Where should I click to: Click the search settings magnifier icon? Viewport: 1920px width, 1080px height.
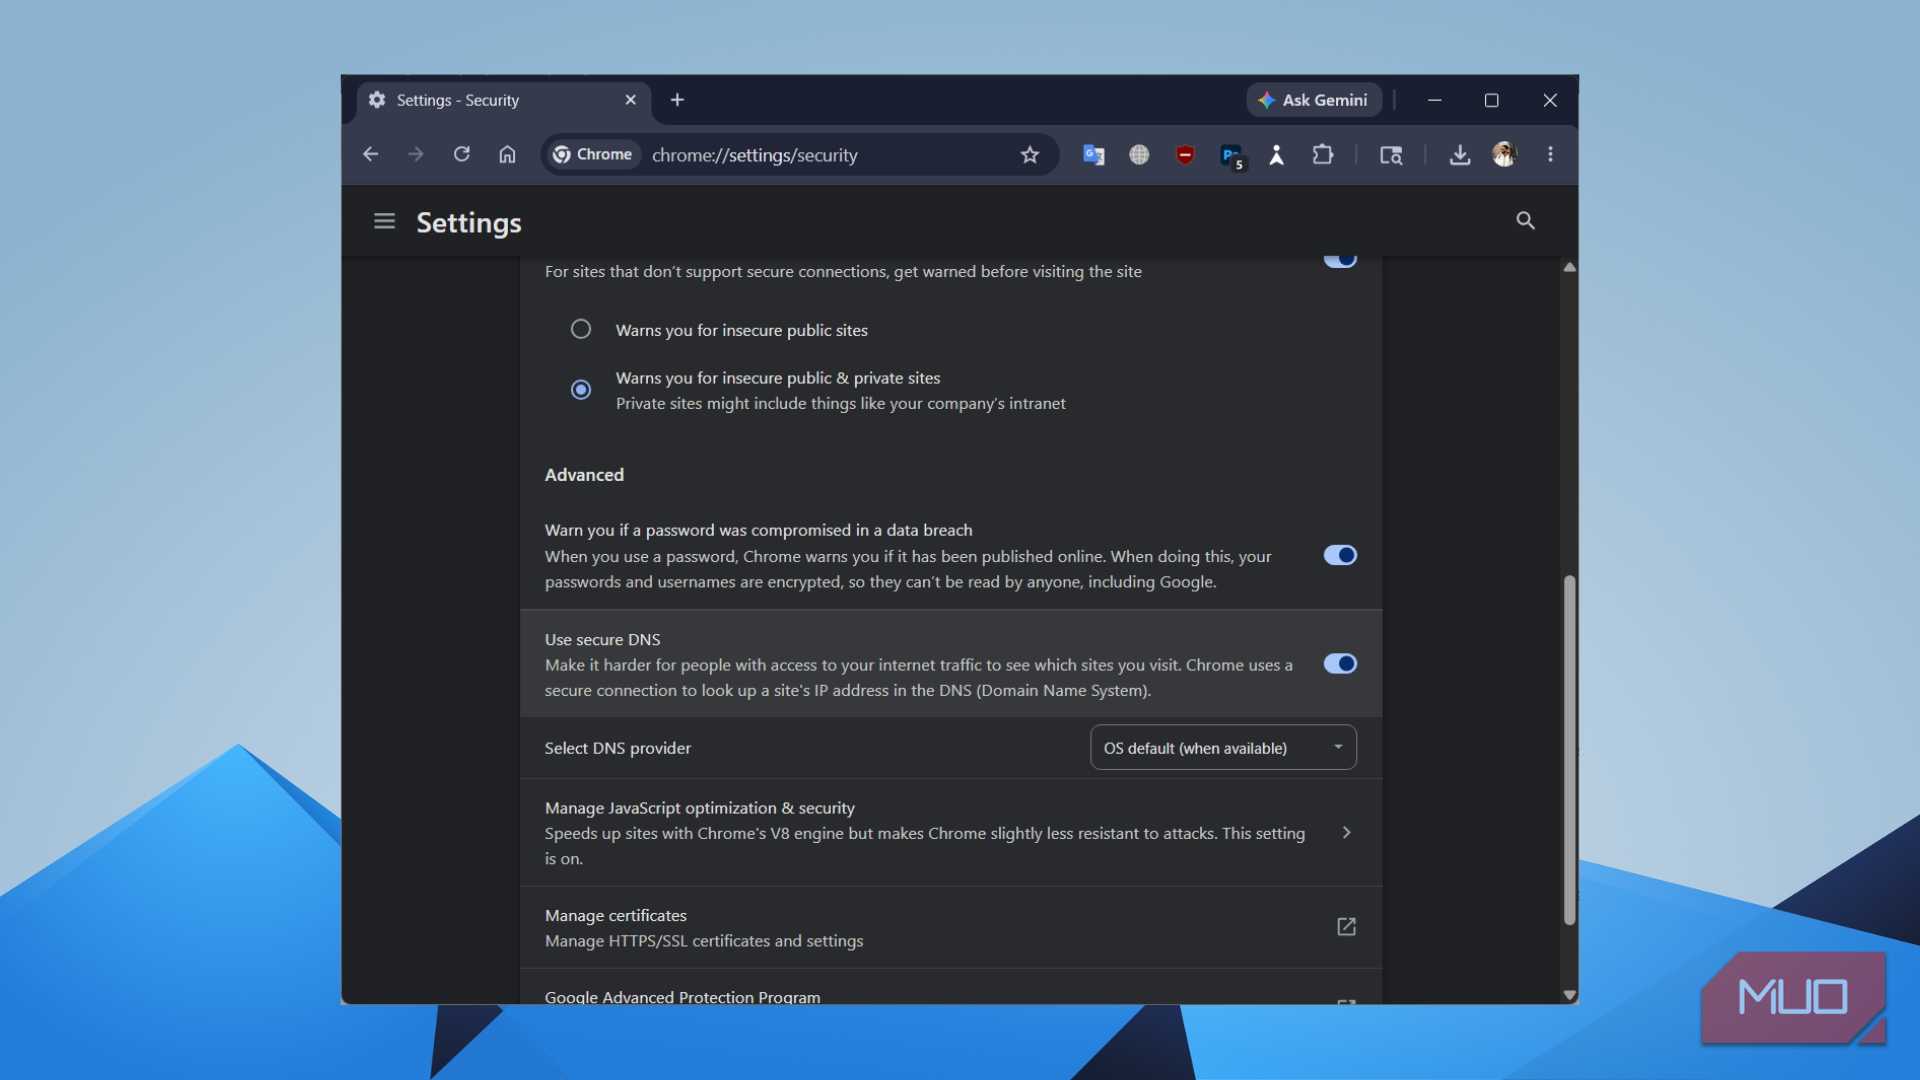tap(1525, 221)
